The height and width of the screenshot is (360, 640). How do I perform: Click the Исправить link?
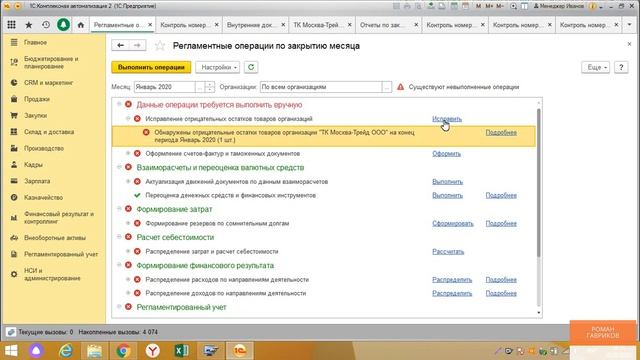point(447,119)
